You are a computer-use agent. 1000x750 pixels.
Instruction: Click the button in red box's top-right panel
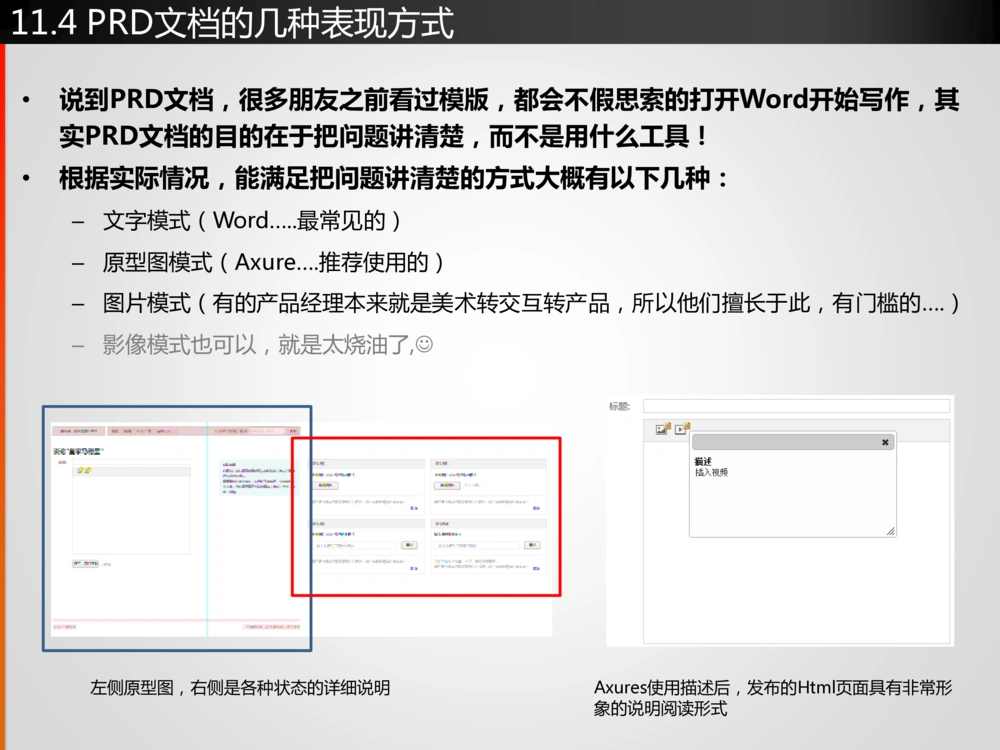(447, 485)
